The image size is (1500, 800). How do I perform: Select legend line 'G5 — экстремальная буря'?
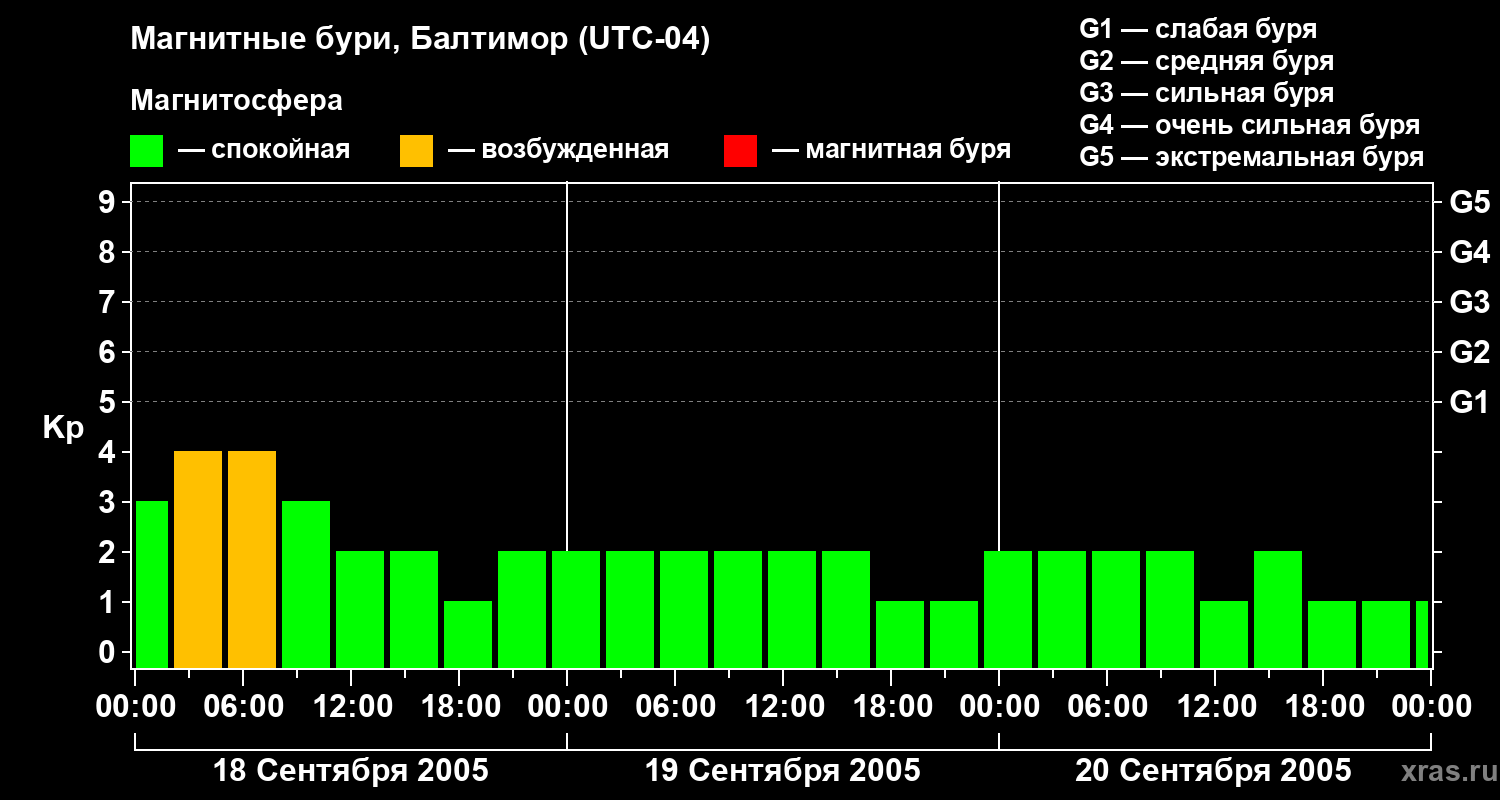coord(1252,157)
